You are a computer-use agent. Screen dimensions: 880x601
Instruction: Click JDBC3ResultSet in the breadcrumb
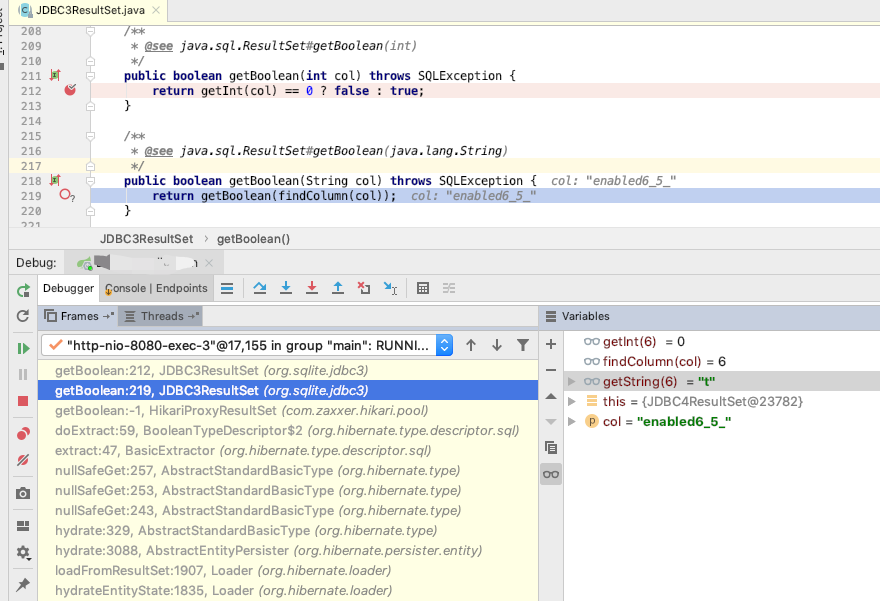pos(146,239)
